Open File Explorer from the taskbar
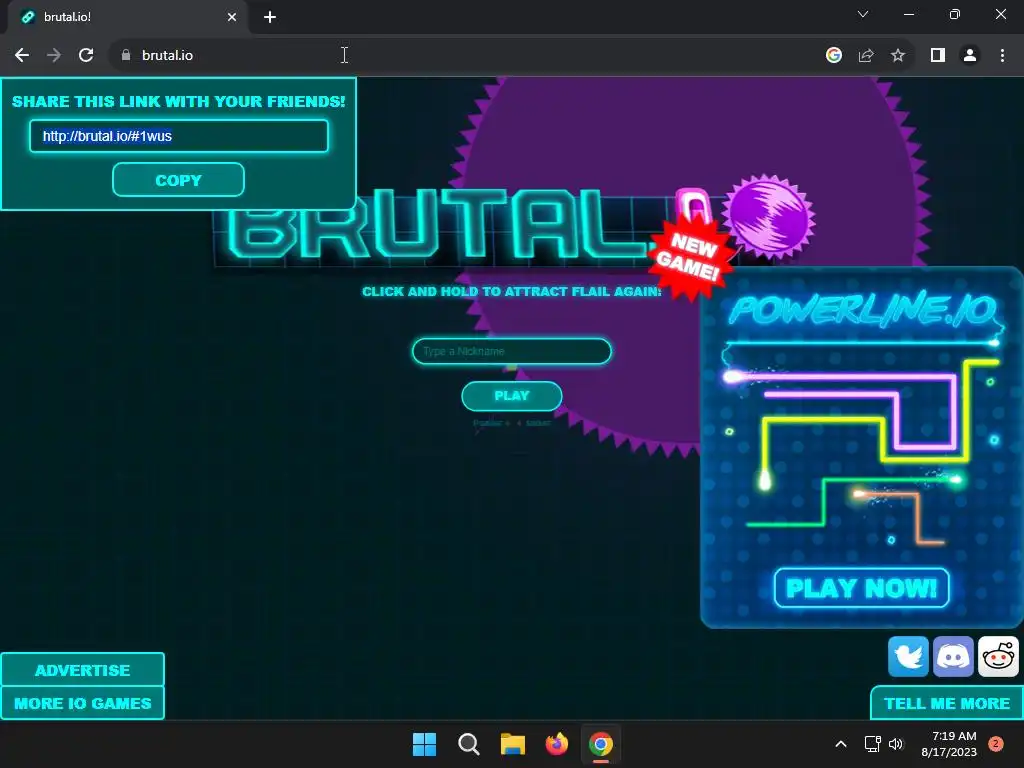 pos(513,744)
